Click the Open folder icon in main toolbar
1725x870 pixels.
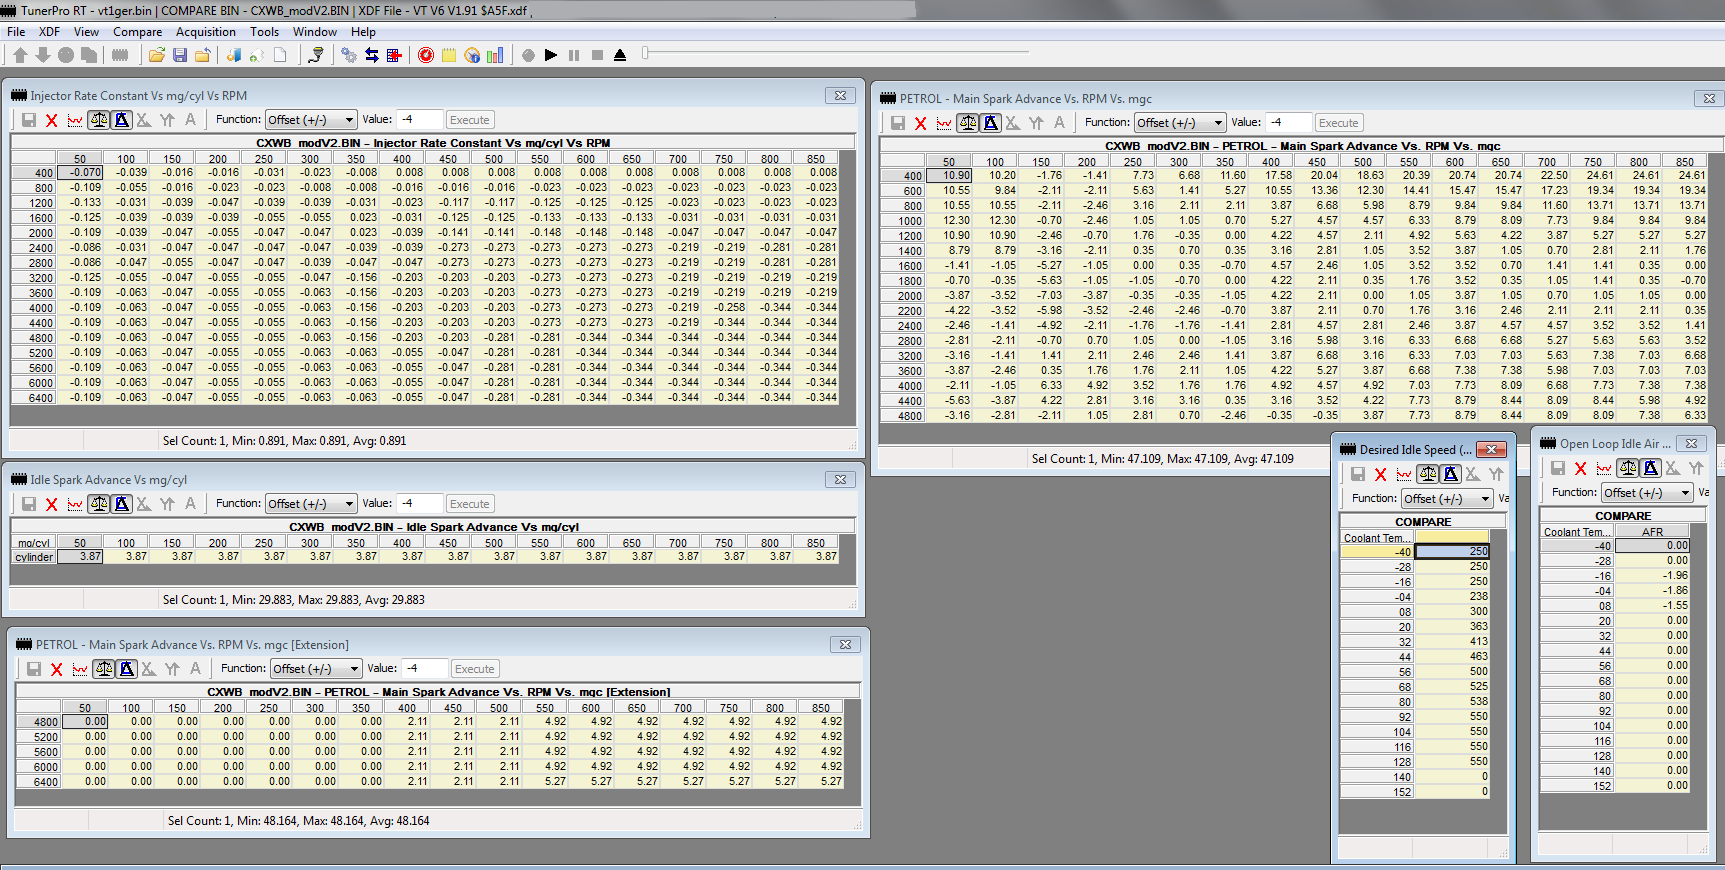(x=157, y=55)
